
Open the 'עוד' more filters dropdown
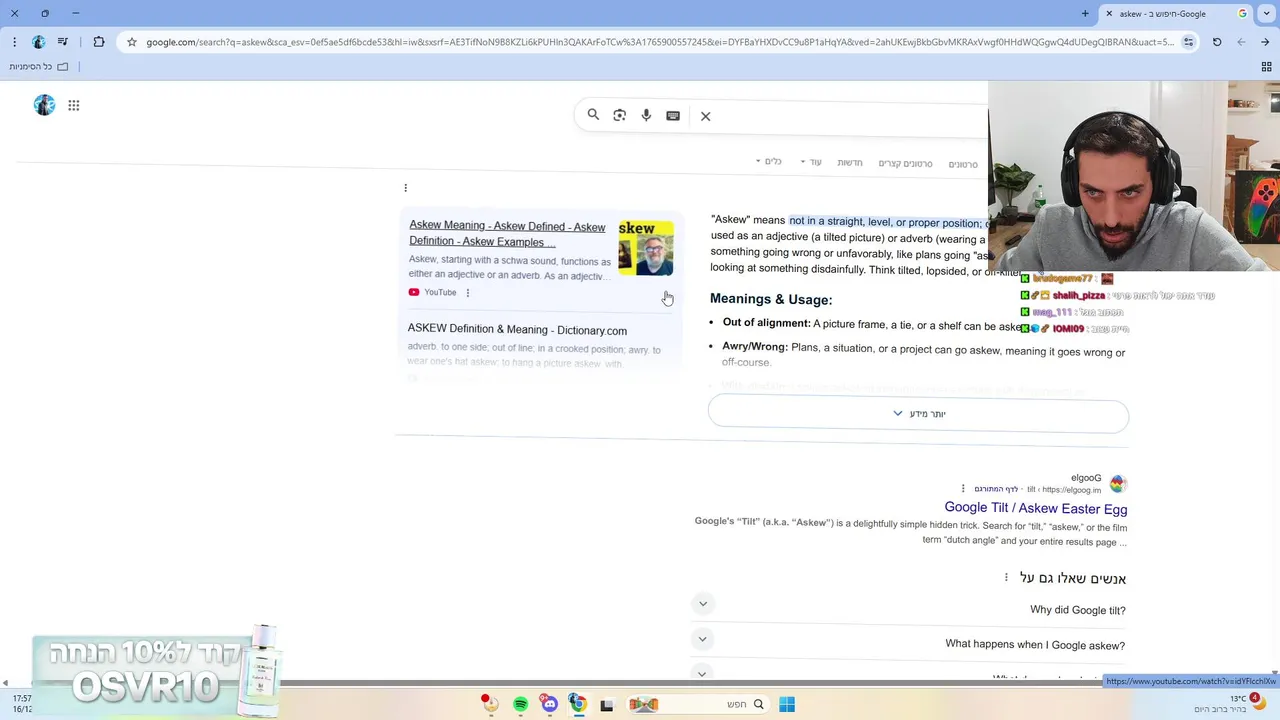811,162
